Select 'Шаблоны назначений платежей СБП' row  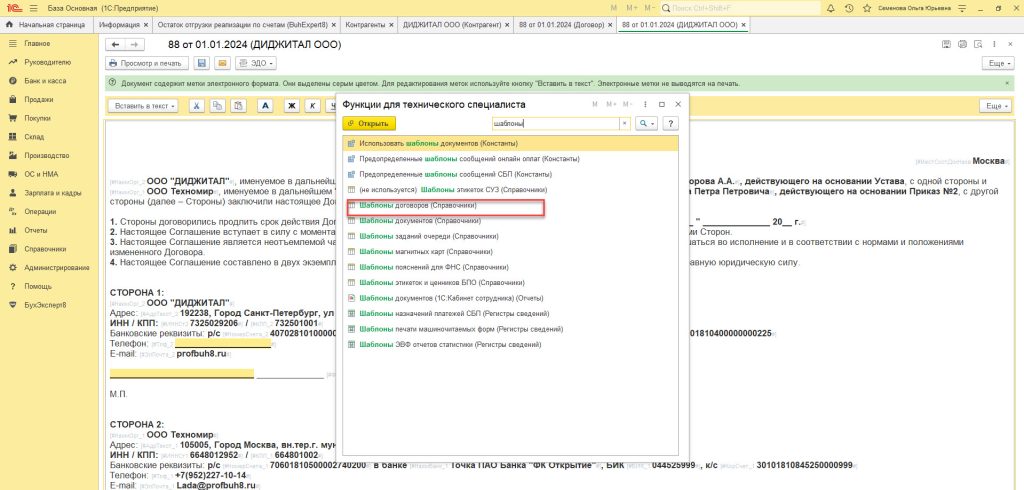tap(511, 314)
